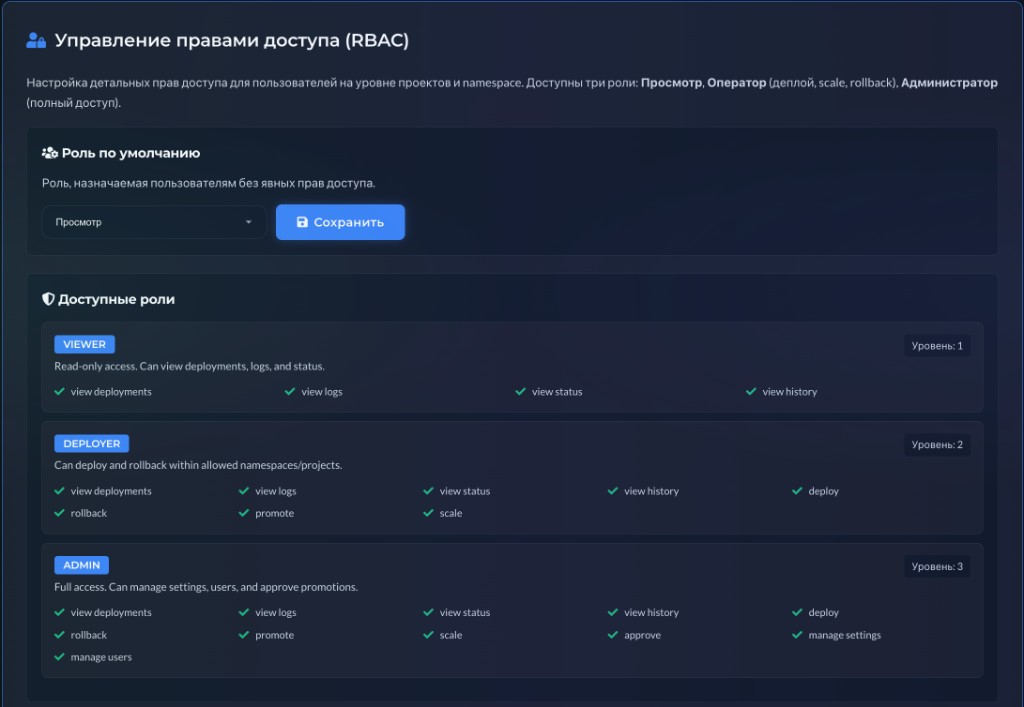Click the checkmark beside "manage users" in ADMIN
This screenshot has height=707, width=1024.
(x=58, y=657)
